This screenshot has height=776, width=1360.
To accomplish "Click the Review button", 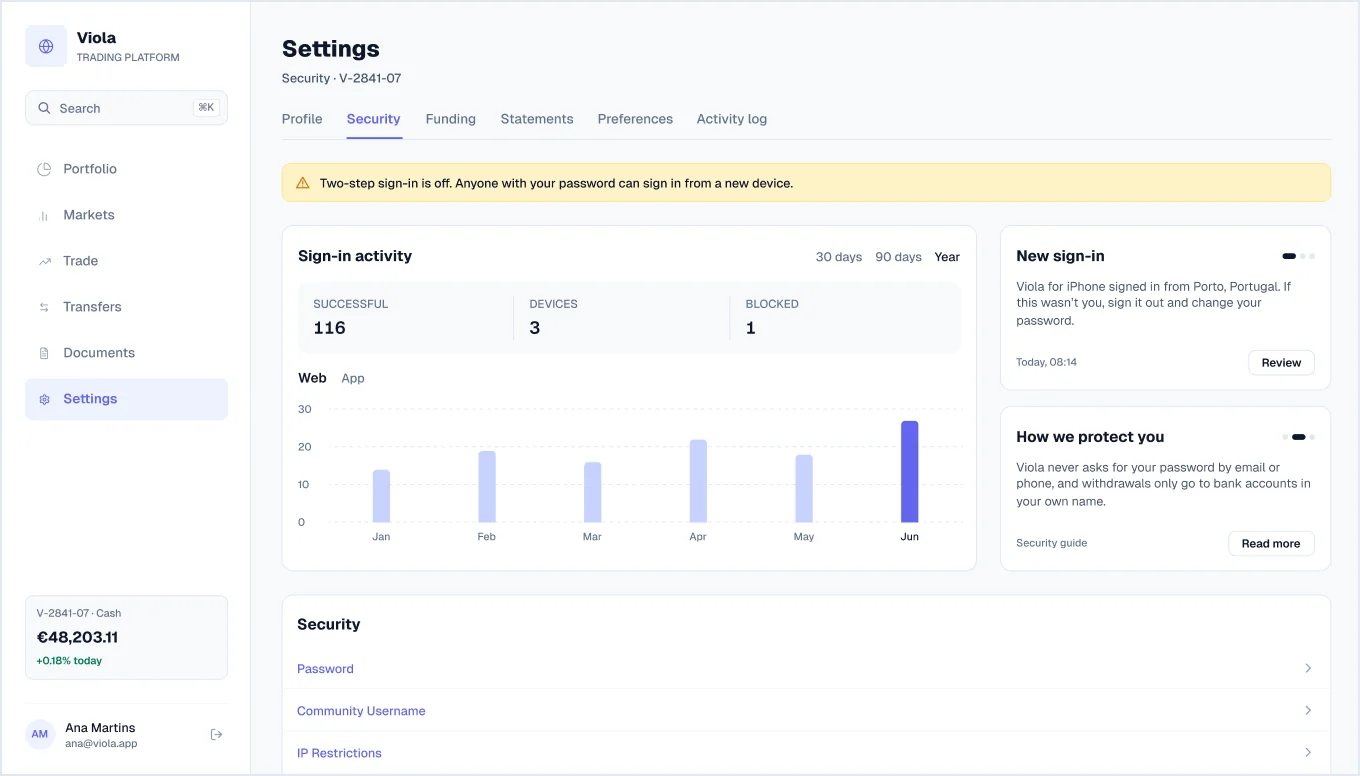I will click(1281, 363).
